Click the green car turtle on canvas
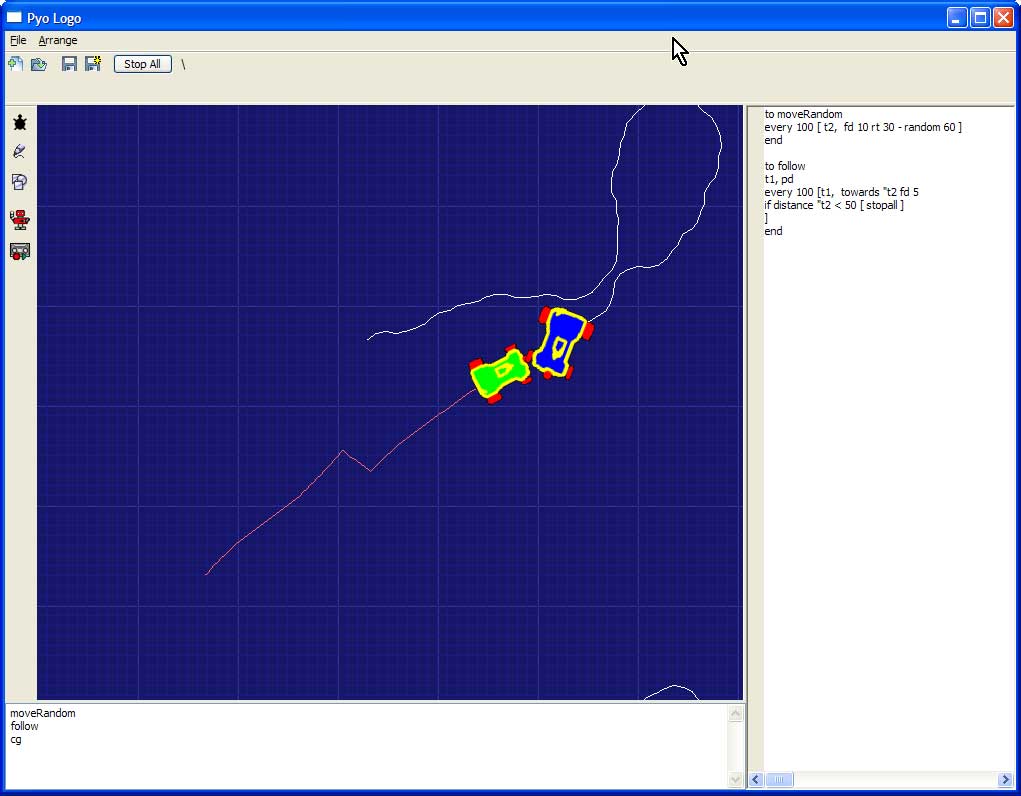 pyautogui.click(x=499, y=374)
